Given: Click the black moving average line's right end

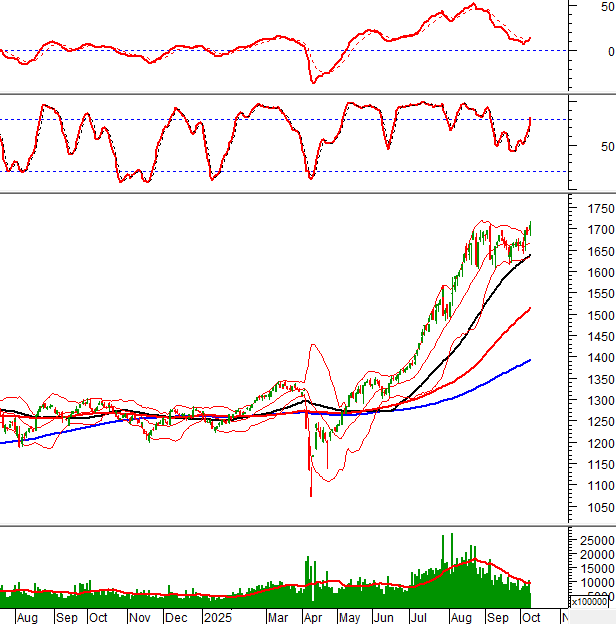Looking at the screenshot, I should (x=529, y=256).
